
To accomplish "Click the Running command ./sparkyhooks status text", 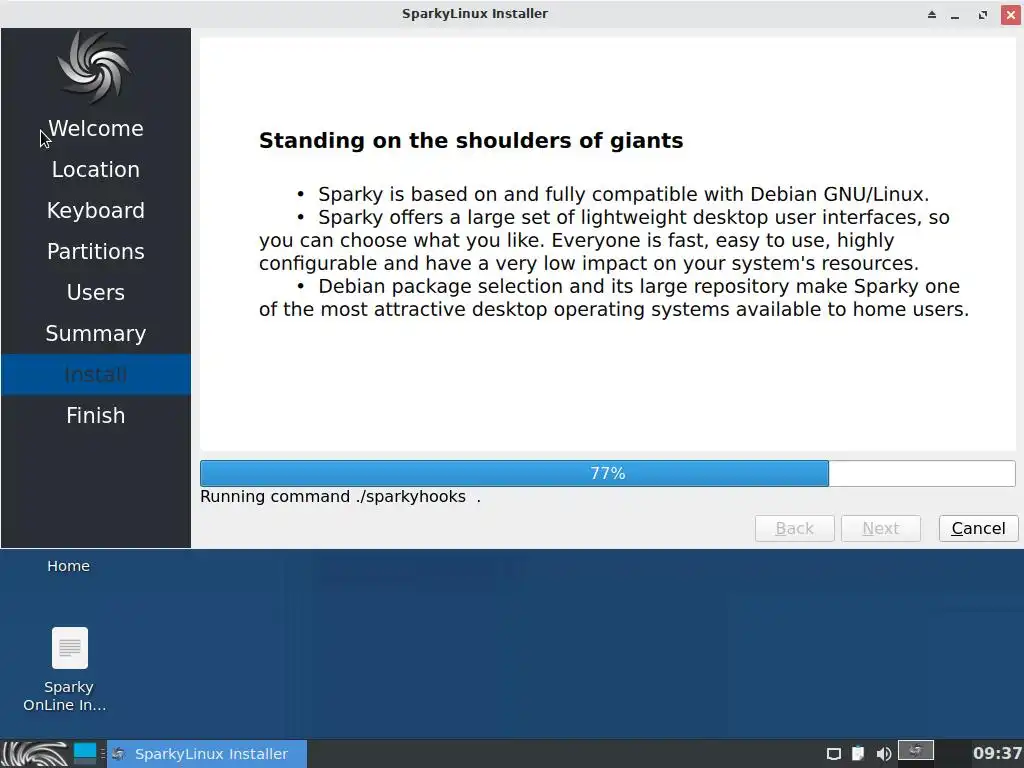I will tap(340, 496).
